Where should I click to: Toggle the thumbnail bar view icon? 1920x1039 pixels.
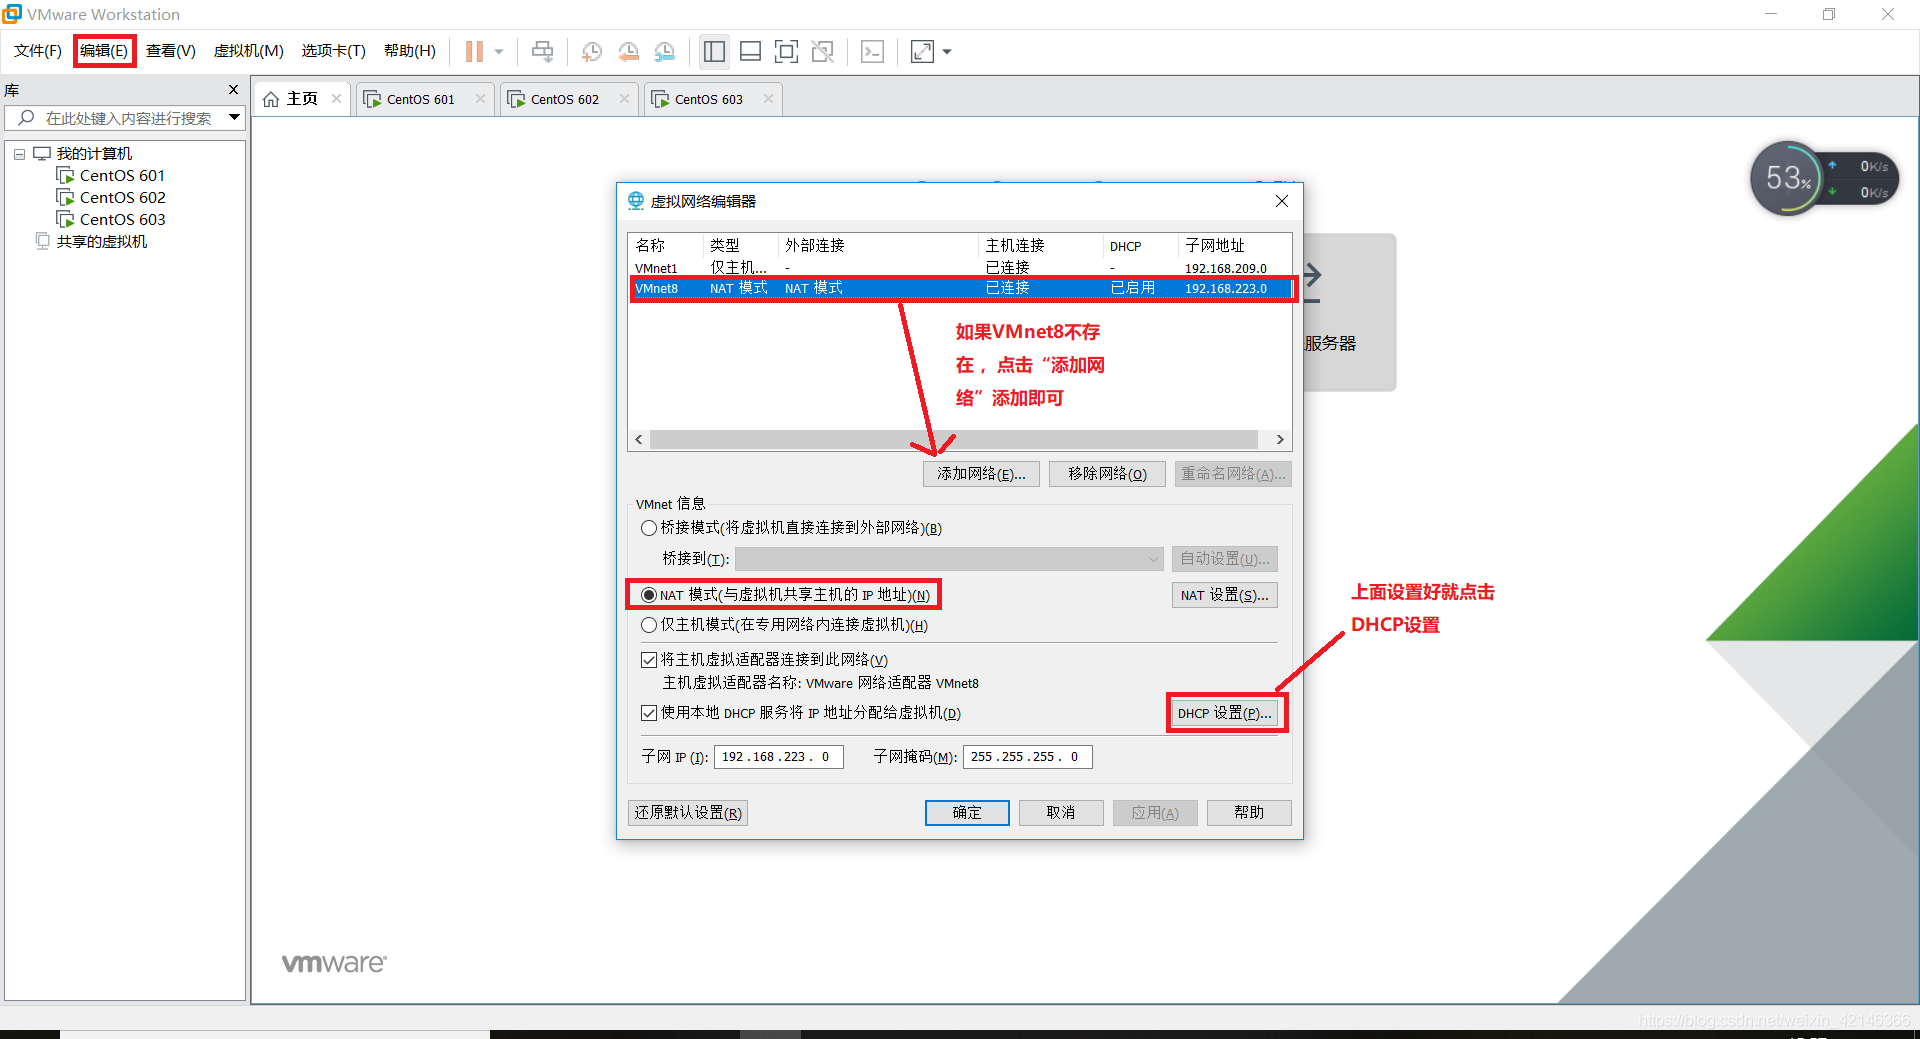[x=750, y=51]
